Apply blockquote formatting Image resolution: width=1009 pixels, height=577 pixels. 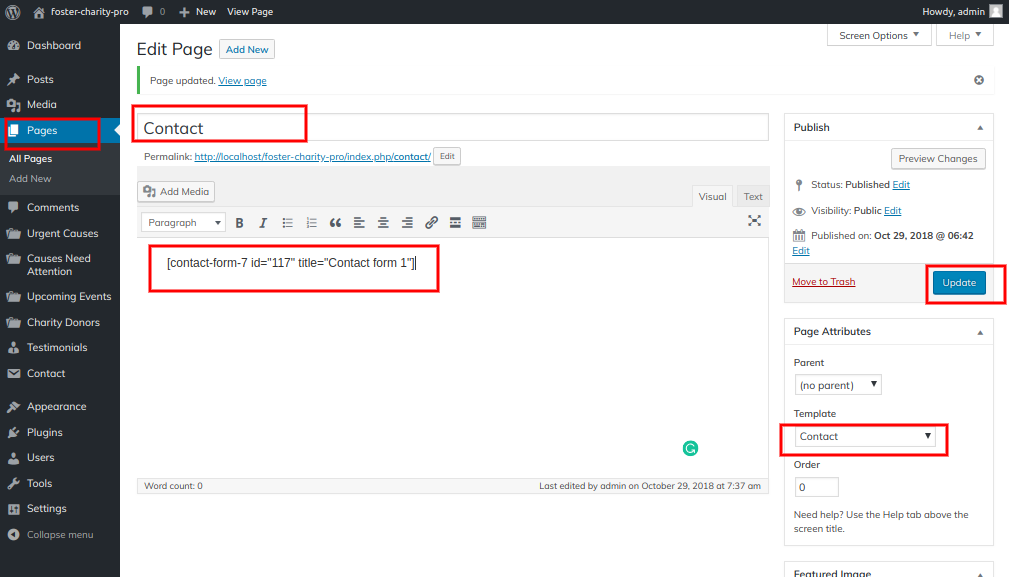[335, 223]
